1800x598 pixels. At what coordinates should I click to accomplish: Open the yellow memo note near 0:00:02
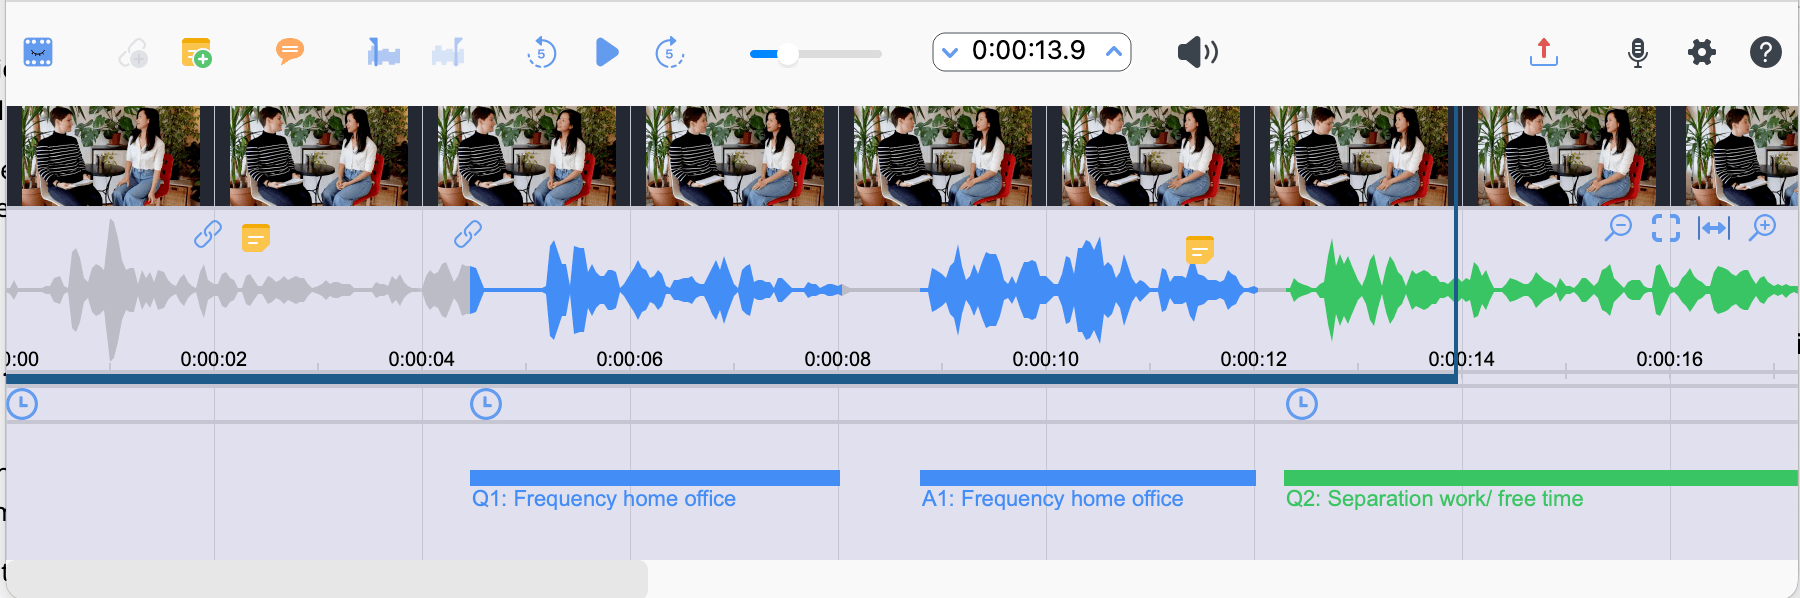point(256,238)
